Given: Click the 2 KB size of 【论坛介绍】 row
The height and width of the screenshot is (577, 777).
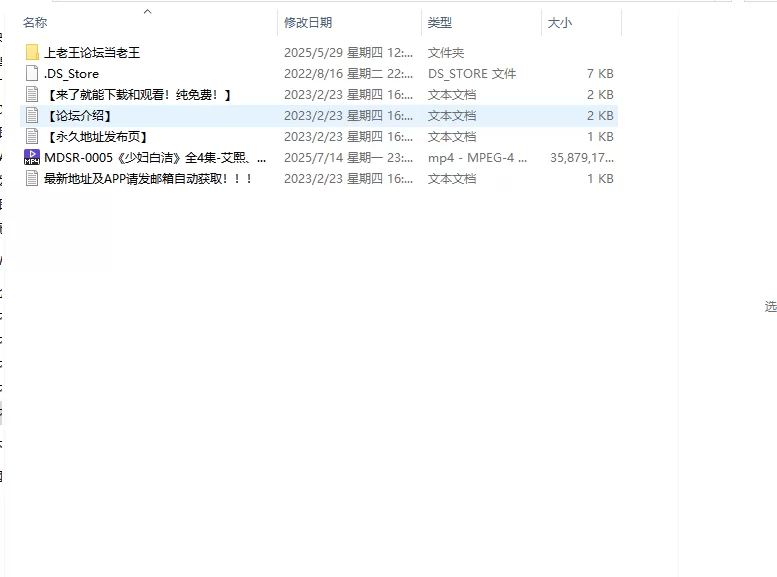Looking at the screenshot, I should click(600, 115).
